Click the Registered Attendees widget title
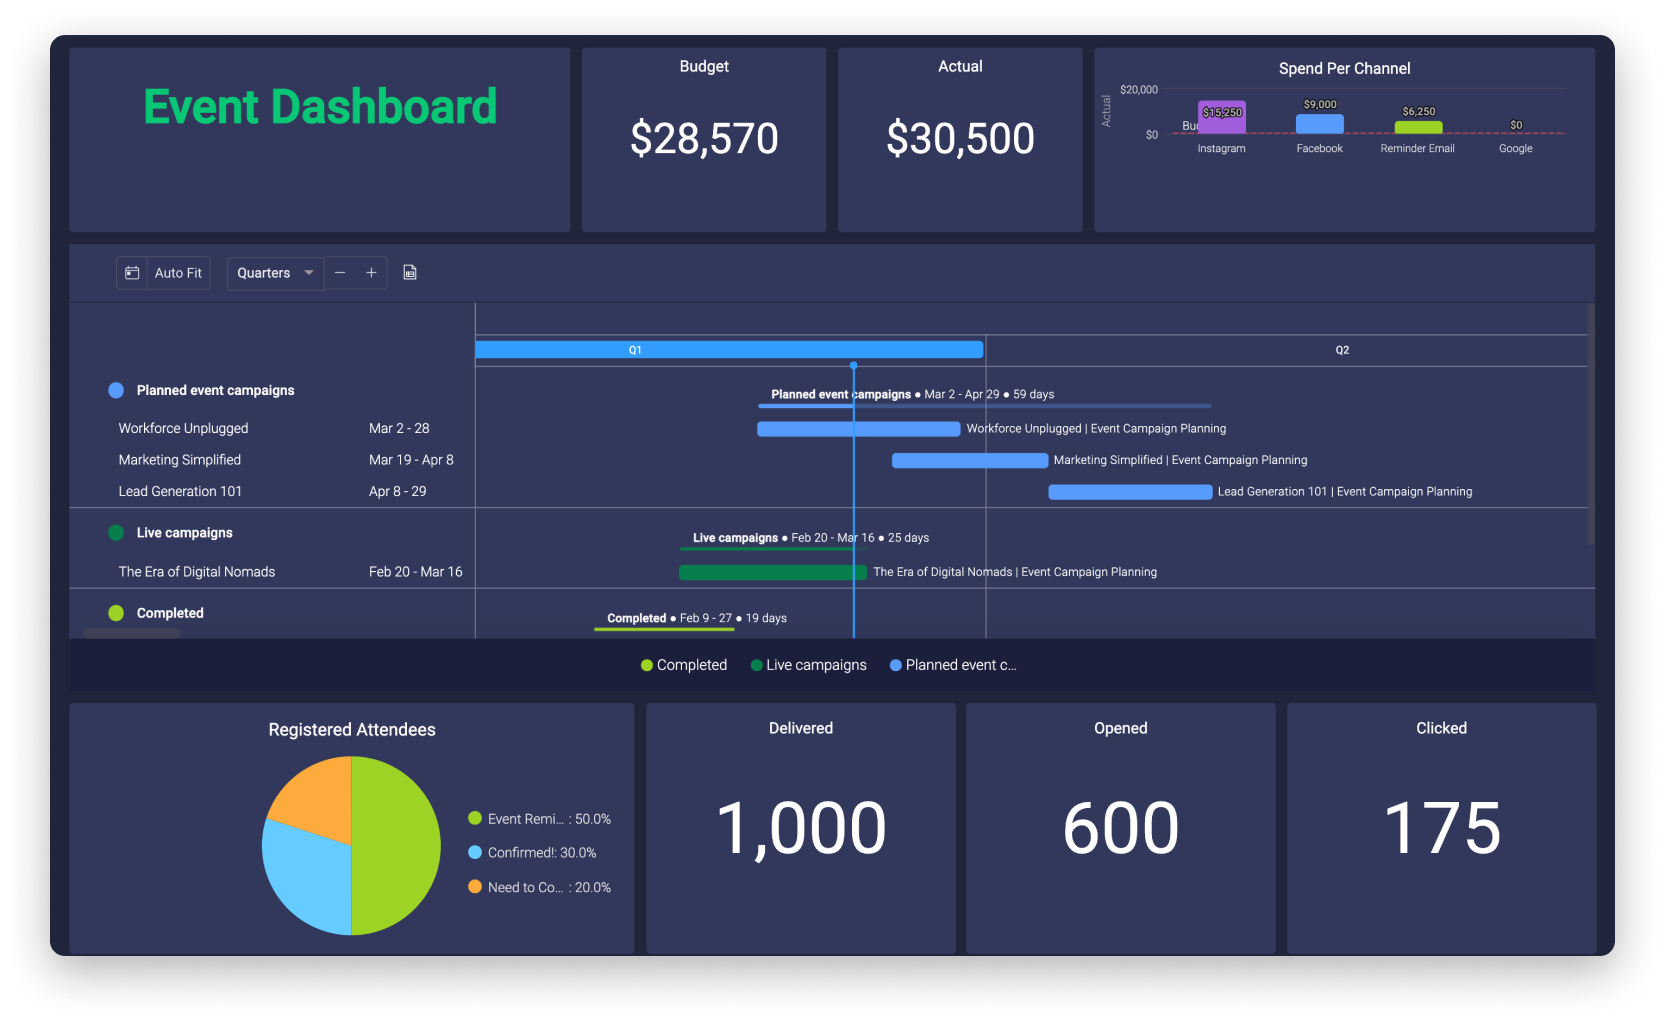The image size is (1665, 1021). (x=352, y=730)
